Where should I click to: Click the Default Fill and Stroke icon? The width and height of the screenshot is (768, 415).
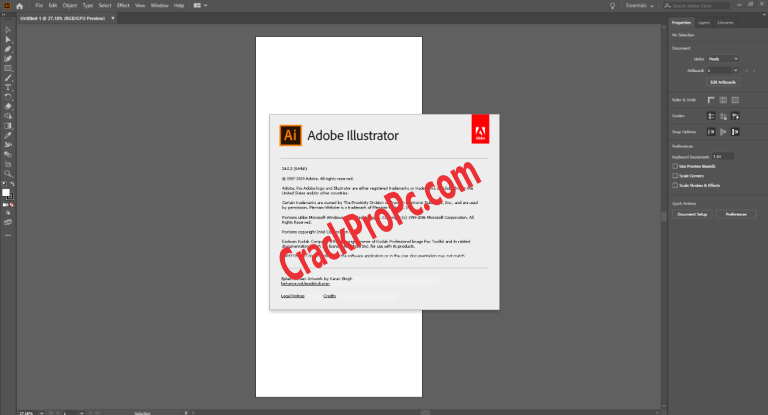(4, 184)
